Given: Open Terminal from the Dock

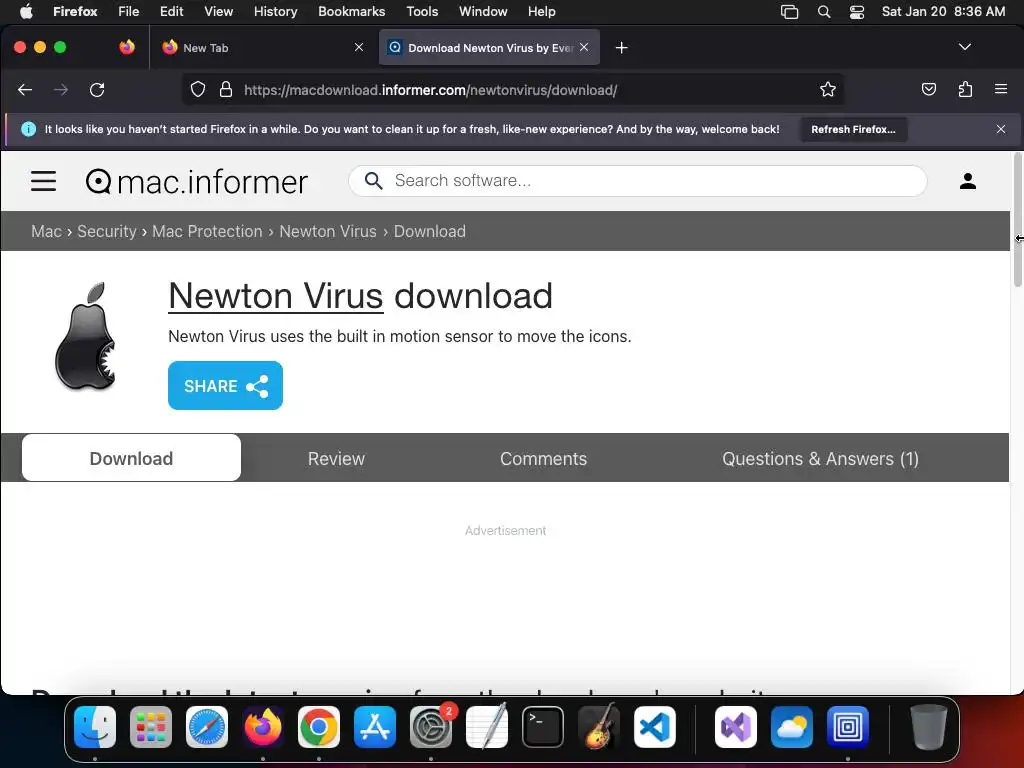Looking at the screenshot, I should pos(543,727).
